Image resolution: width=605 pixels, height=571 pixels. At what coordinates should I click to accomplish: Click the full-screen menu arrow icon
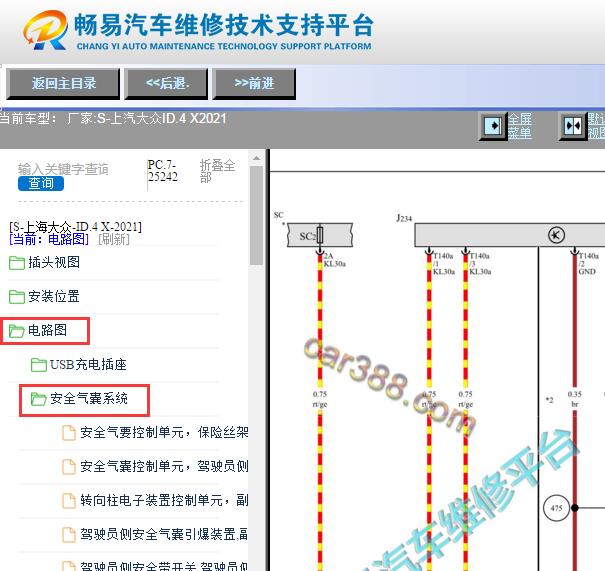pyautogui.click(x=493, y=126)
